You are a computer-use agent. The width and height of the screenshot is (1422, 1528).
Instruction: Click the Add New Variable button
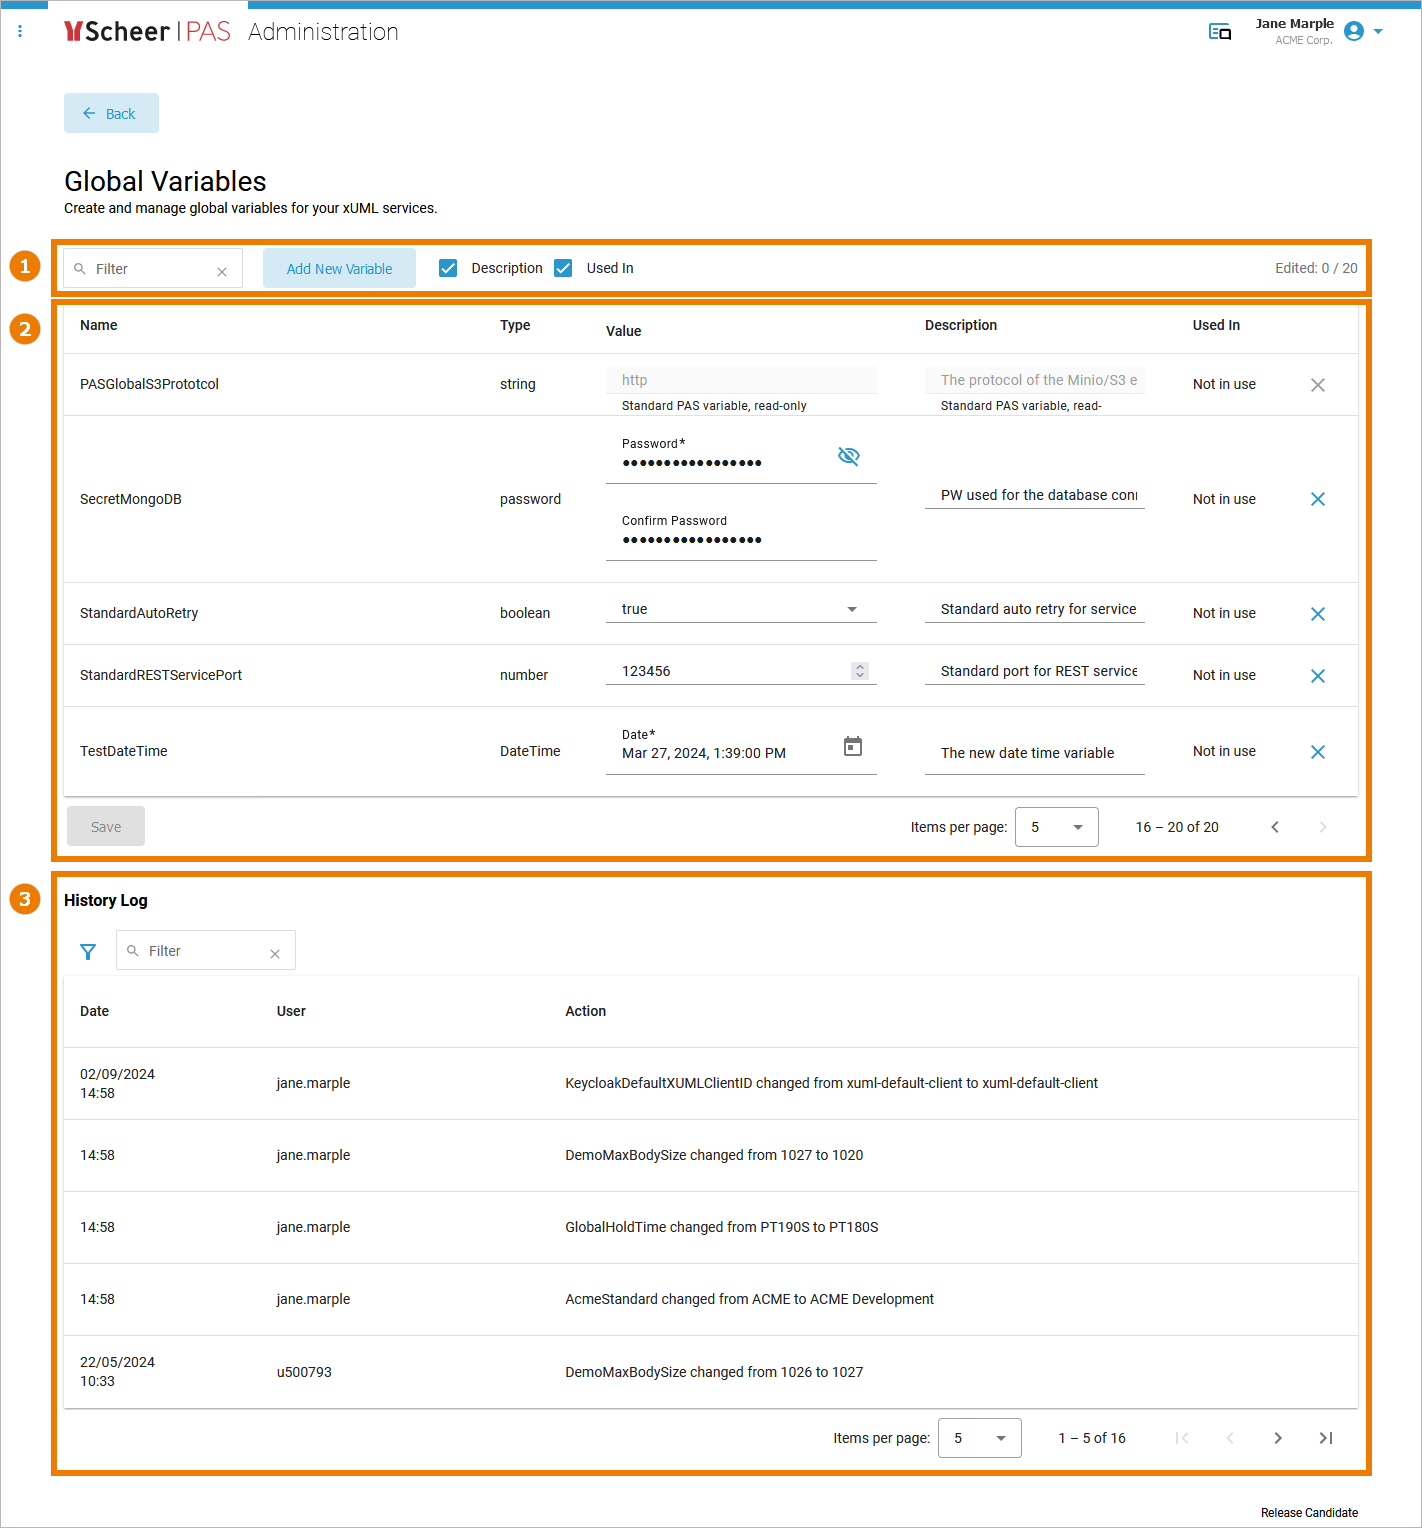pos(339,268)
